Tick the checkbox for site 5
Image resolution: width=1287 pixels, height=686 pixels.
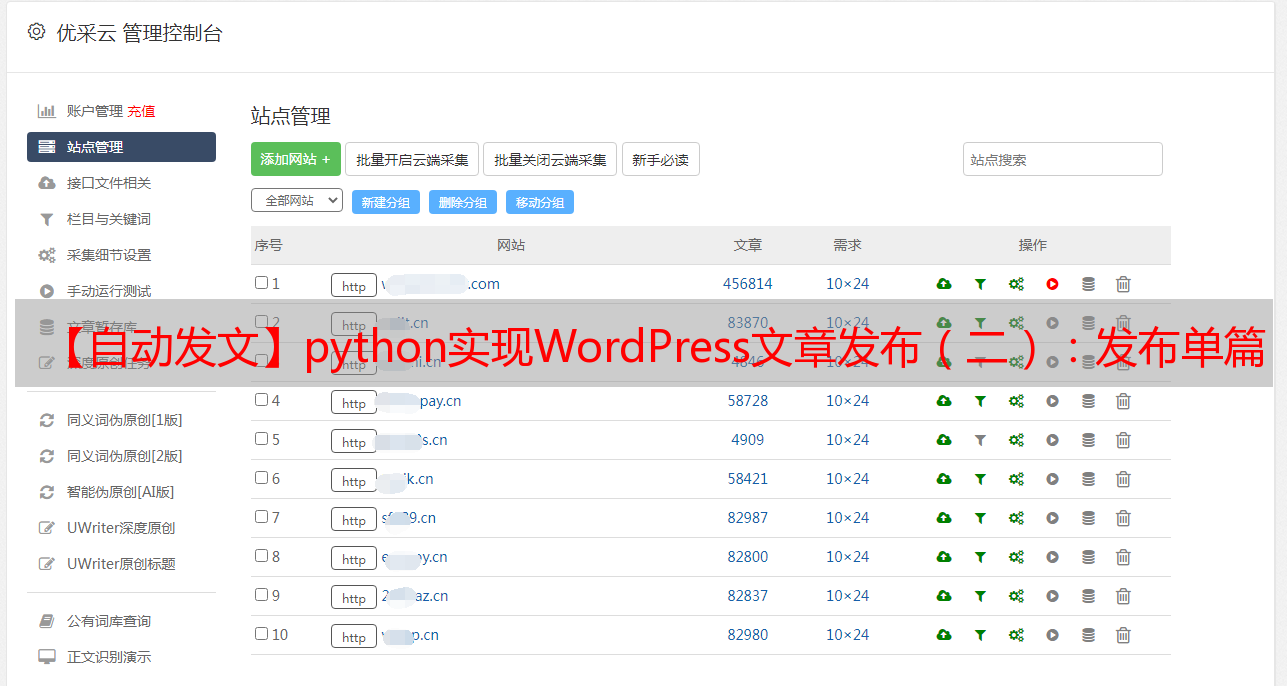point(261,439)
